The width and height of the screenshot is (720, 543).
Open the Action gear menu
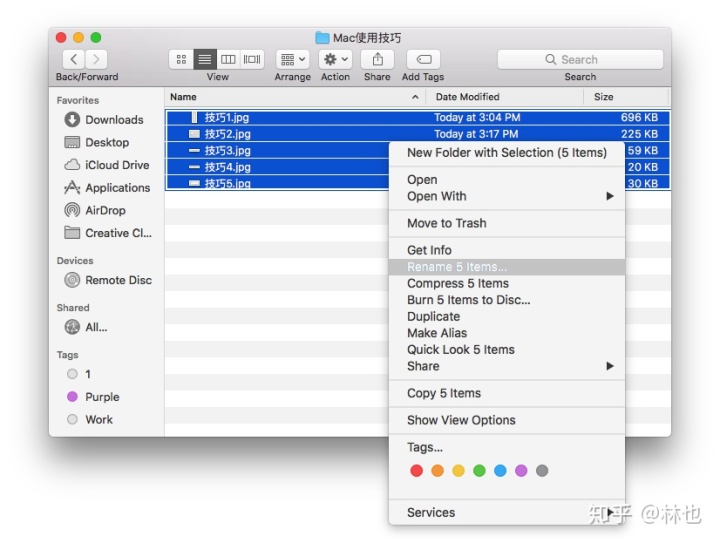coord(336,59)
